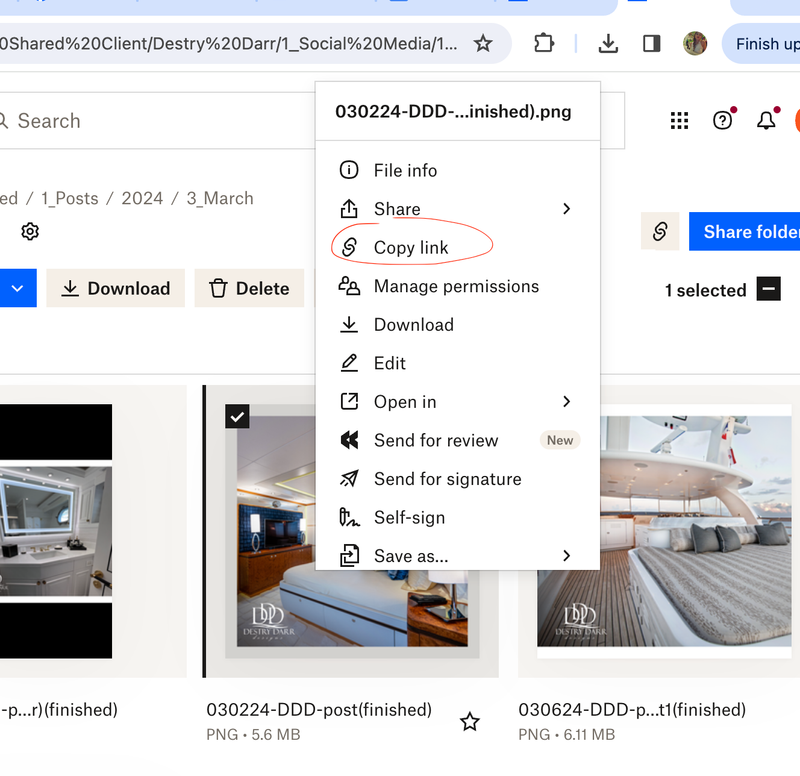Click the folder settings gear icon

pyautogui.click(x=30, y=232)
